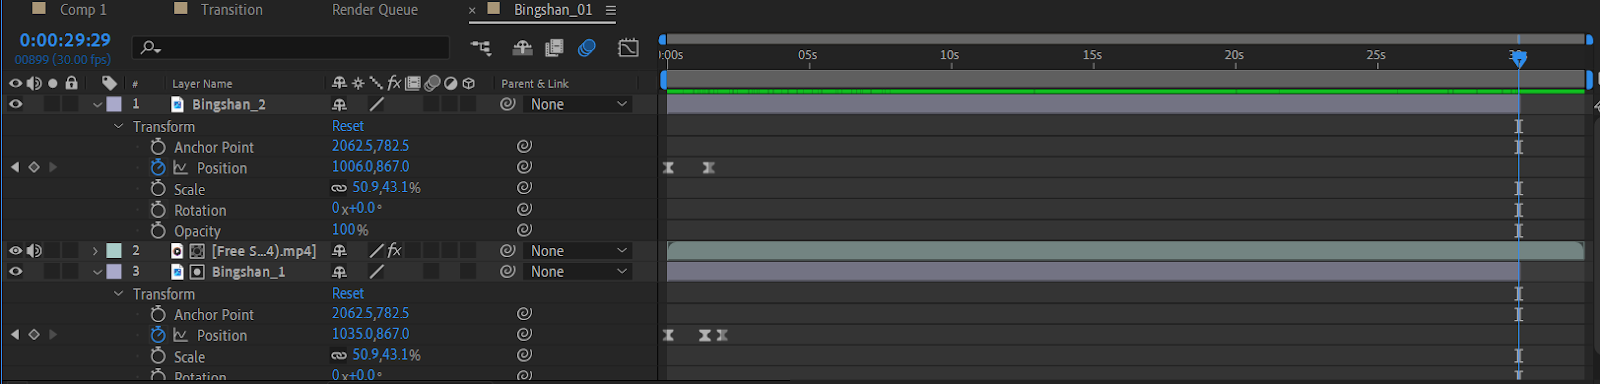Click the current-time indicator playhead
Image resolution: width=1600 pixels, height=384 pixels.
click(1519, 59)
